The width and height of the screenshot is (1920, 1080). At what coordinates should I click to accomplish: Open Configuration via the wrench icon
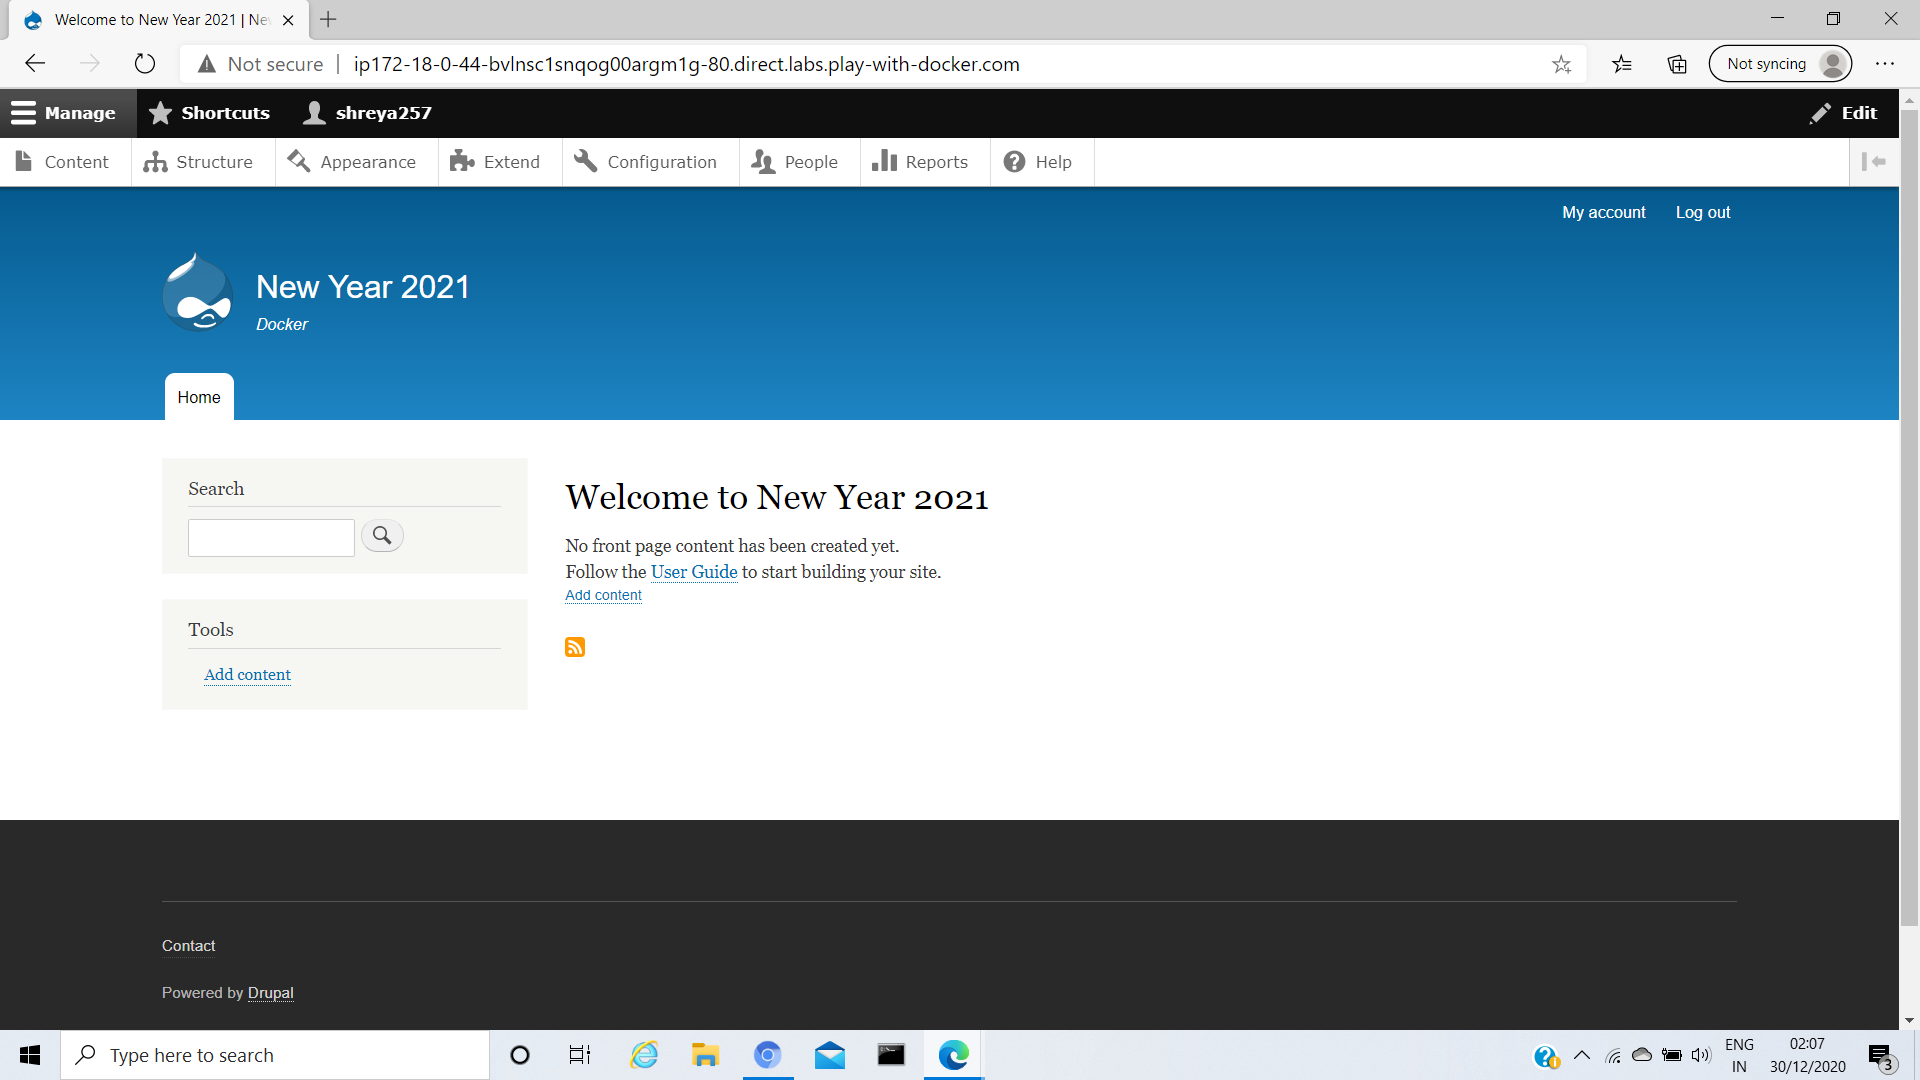click(585, 161)
